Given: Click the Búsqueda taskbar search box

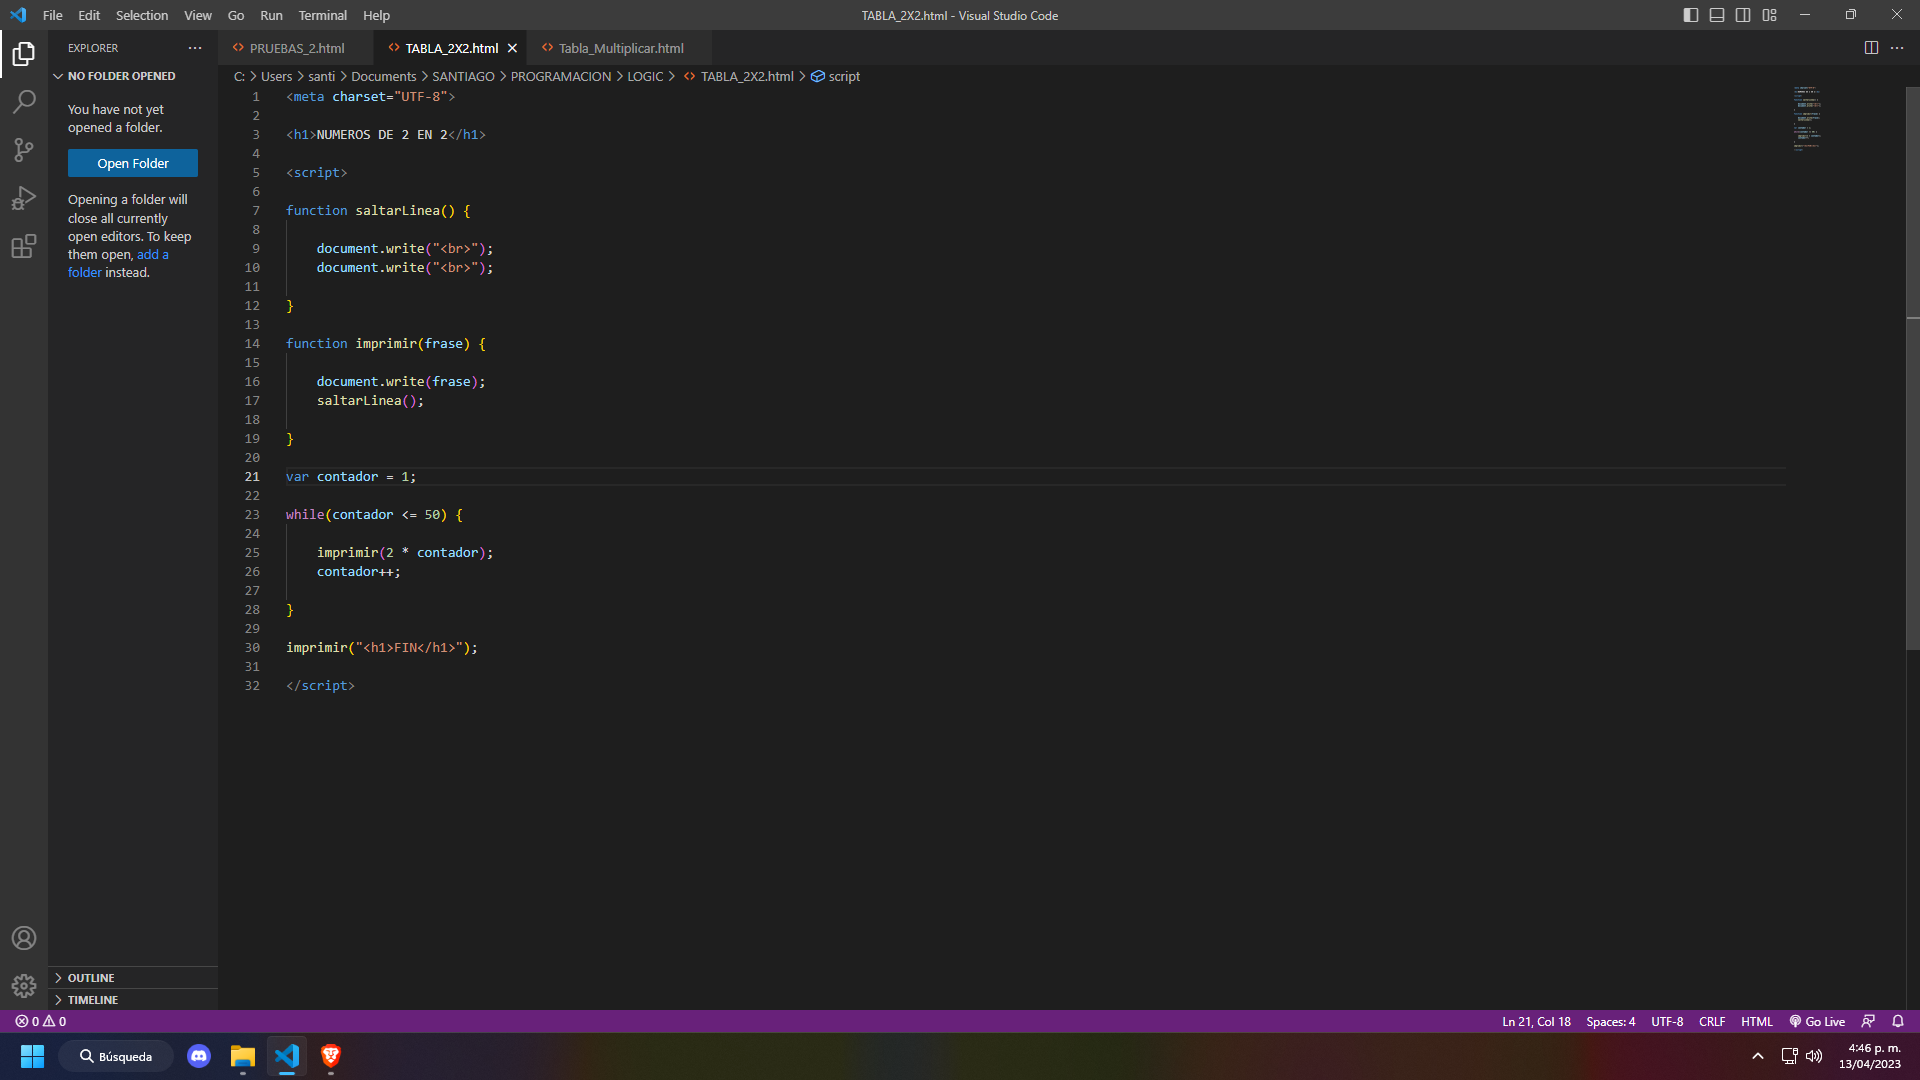Looking at the screenshot, I should coord(116,1056).
